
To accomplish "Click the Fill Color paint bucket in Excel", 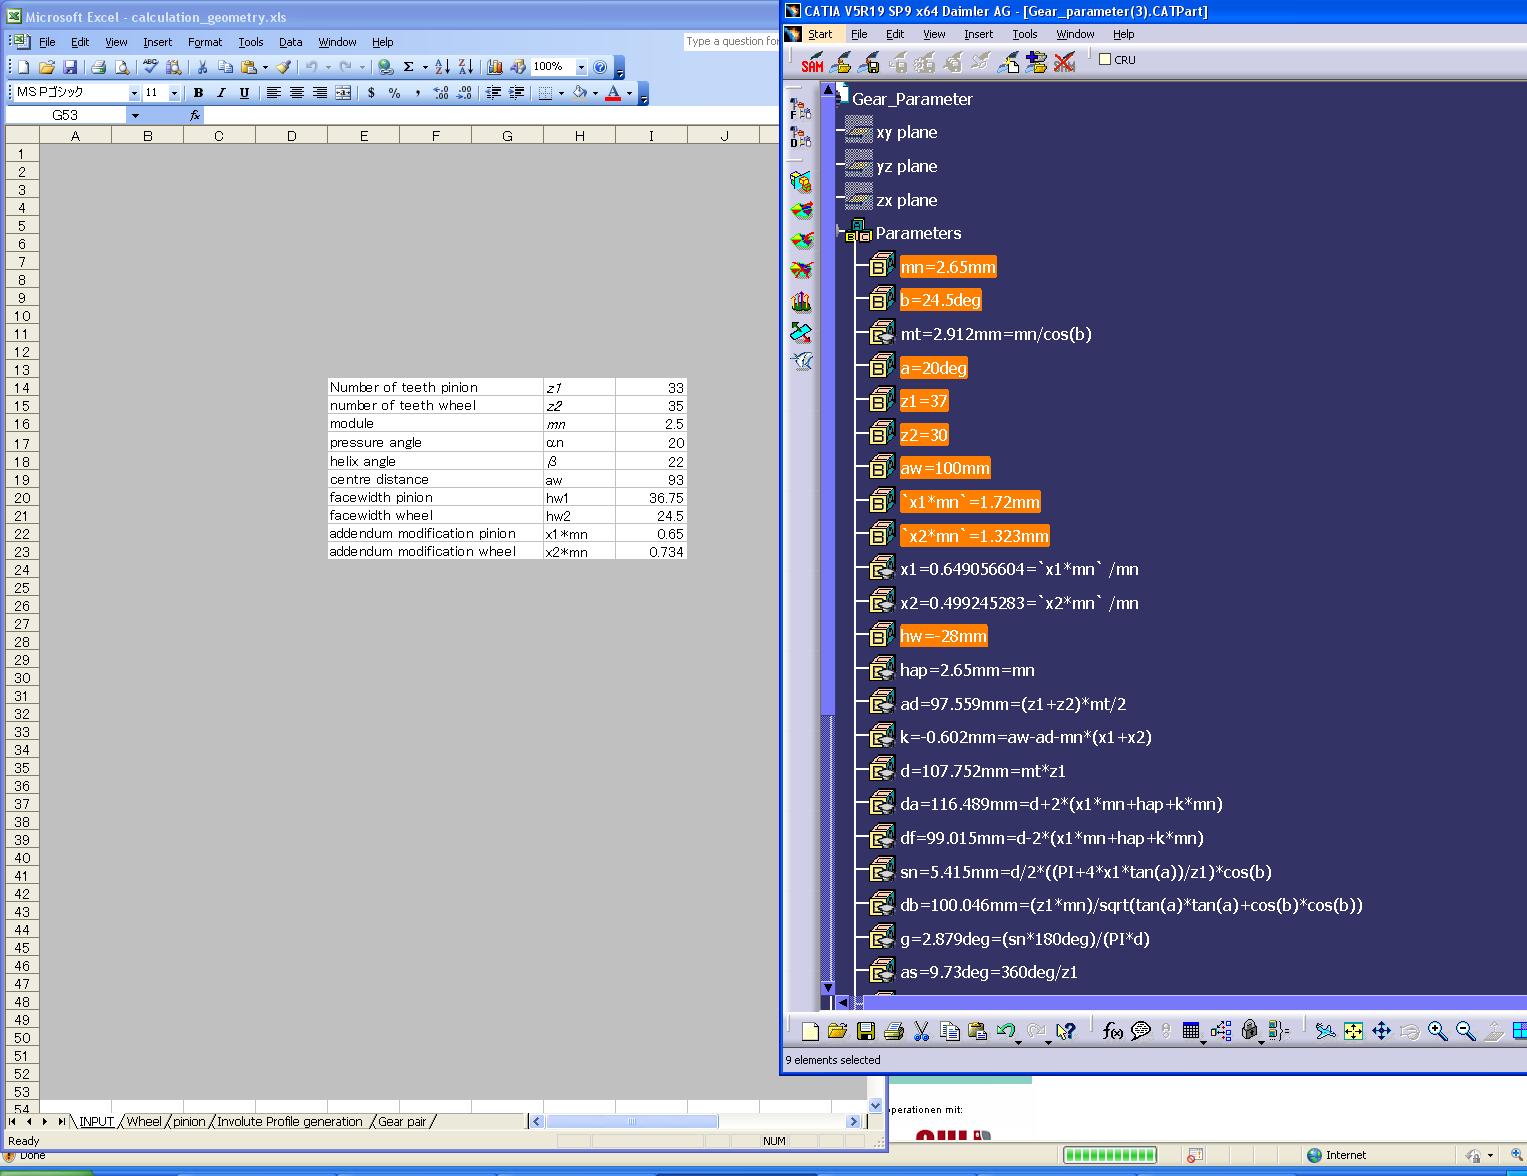I will click(579, 93).
